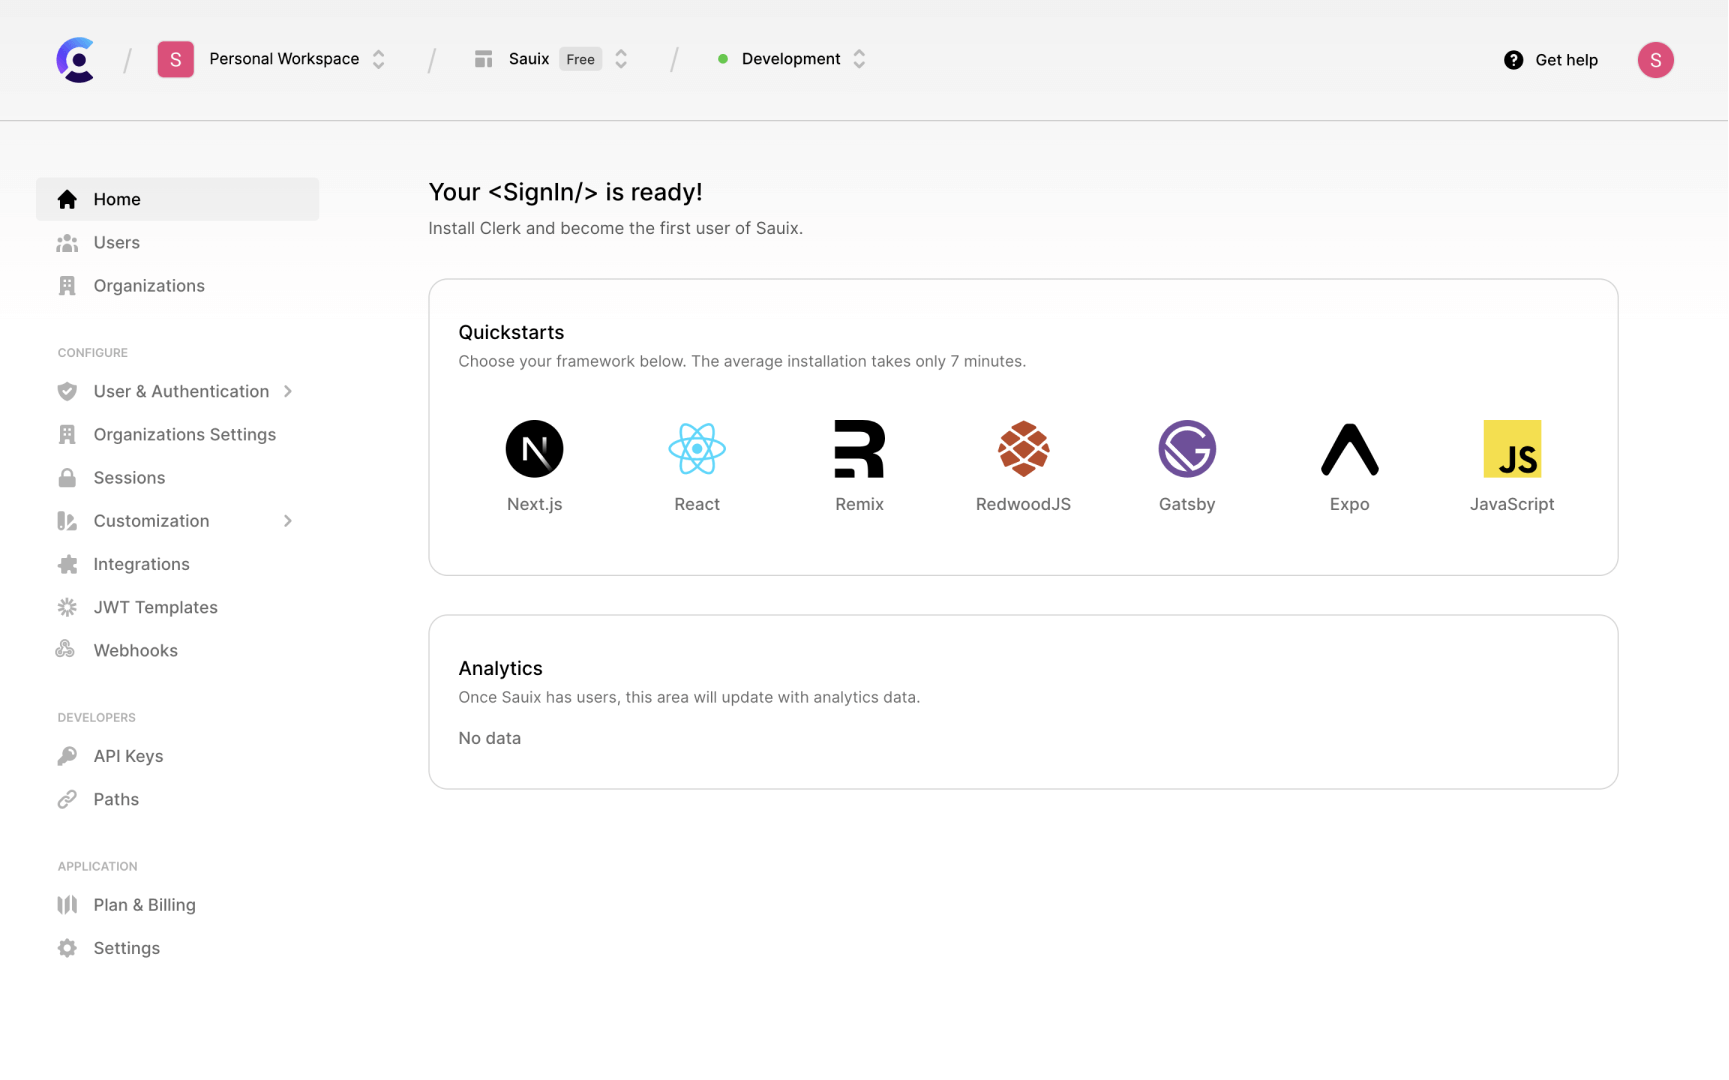Click the Personal Workspace label
Screen dimensions: 1729x1080
(x=284, y=59)
